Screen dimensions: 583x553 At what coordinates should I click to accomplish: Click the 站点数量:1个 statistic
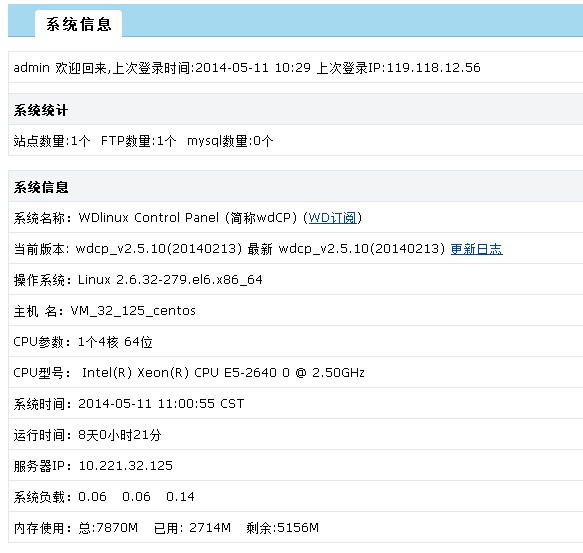(52, 141)
